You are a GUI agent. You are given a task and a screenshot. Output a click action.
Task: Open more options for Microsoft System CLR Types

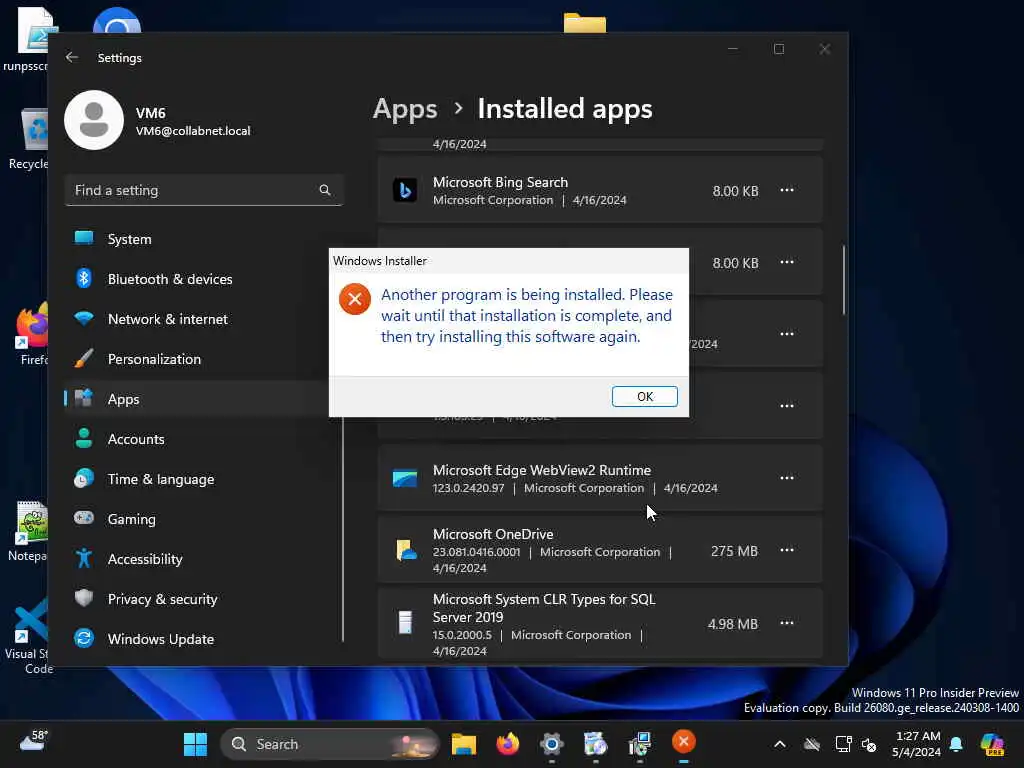pos(787,623)
